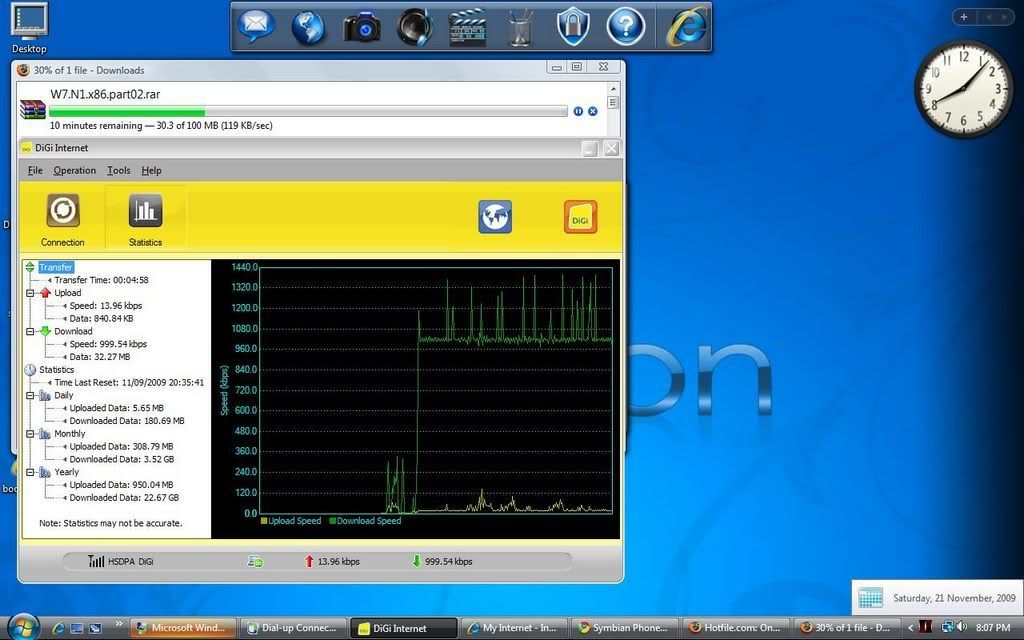1024x640 pixels.
Task: Open the help question mark dock icon
Action: pyautogui.click(x=626, y=27)
